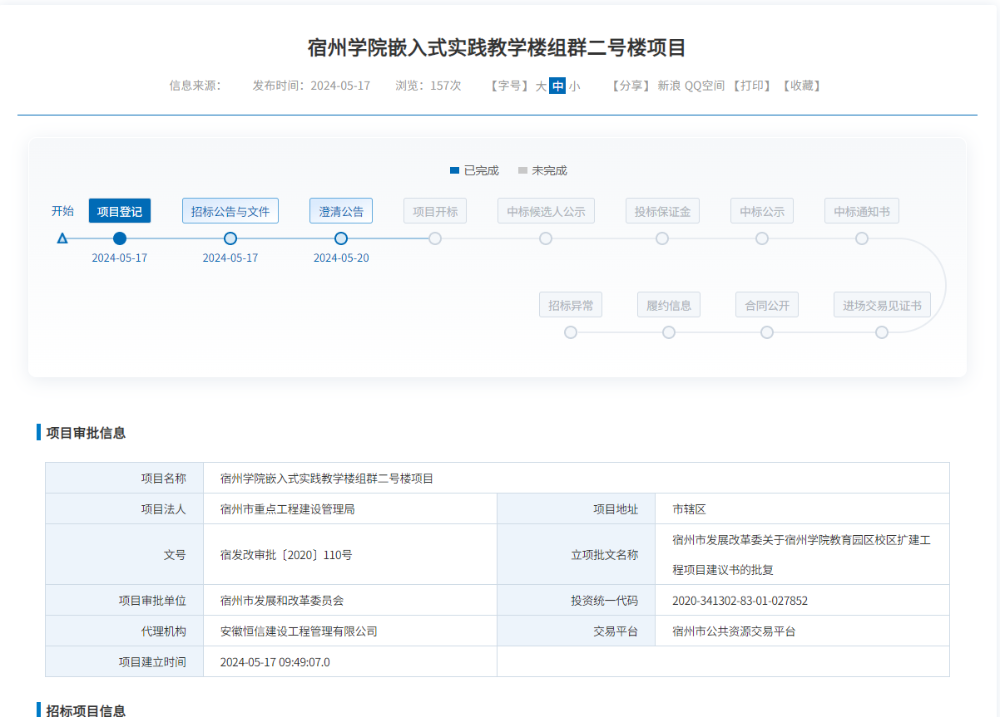Click the timeline node under 中标公示
Image resolution: width=1000 pixels, height=717 pixels.
click(762, 239)
